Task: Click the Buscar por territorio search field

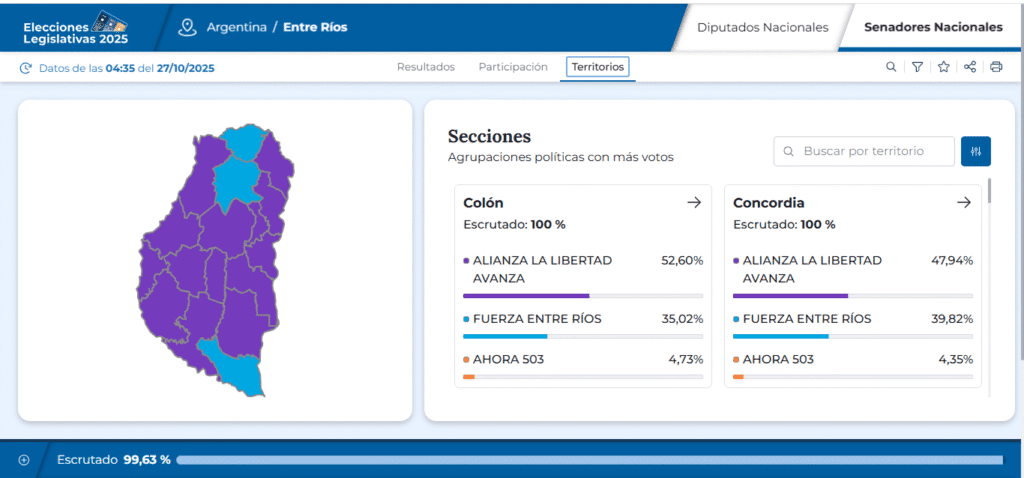Action: pos(865,152)
